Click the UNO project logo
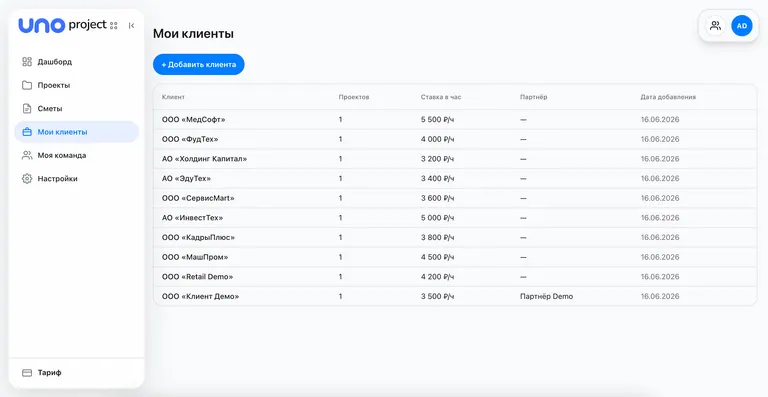This screenshot has width=768, height=397. pyautogui.click(x=62, y=25)
